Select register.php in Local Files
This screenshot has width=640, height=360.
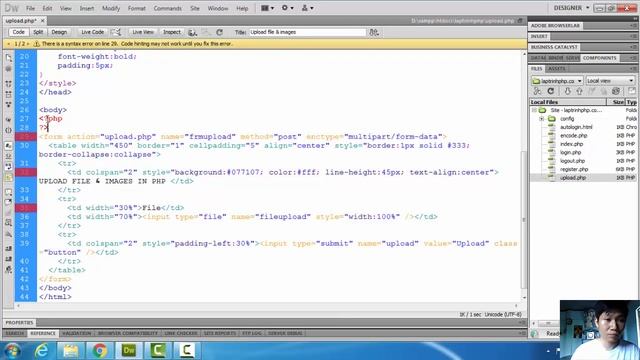(x=573, y=169)
